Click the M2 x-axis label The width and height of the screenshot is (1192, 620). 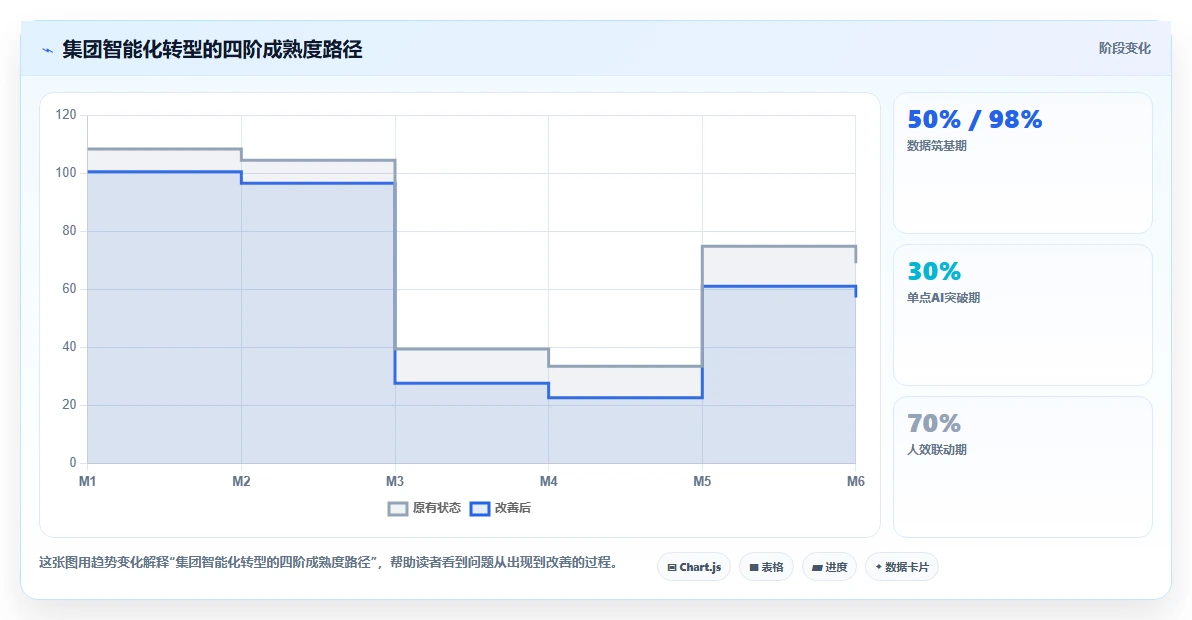click(241, 481)
